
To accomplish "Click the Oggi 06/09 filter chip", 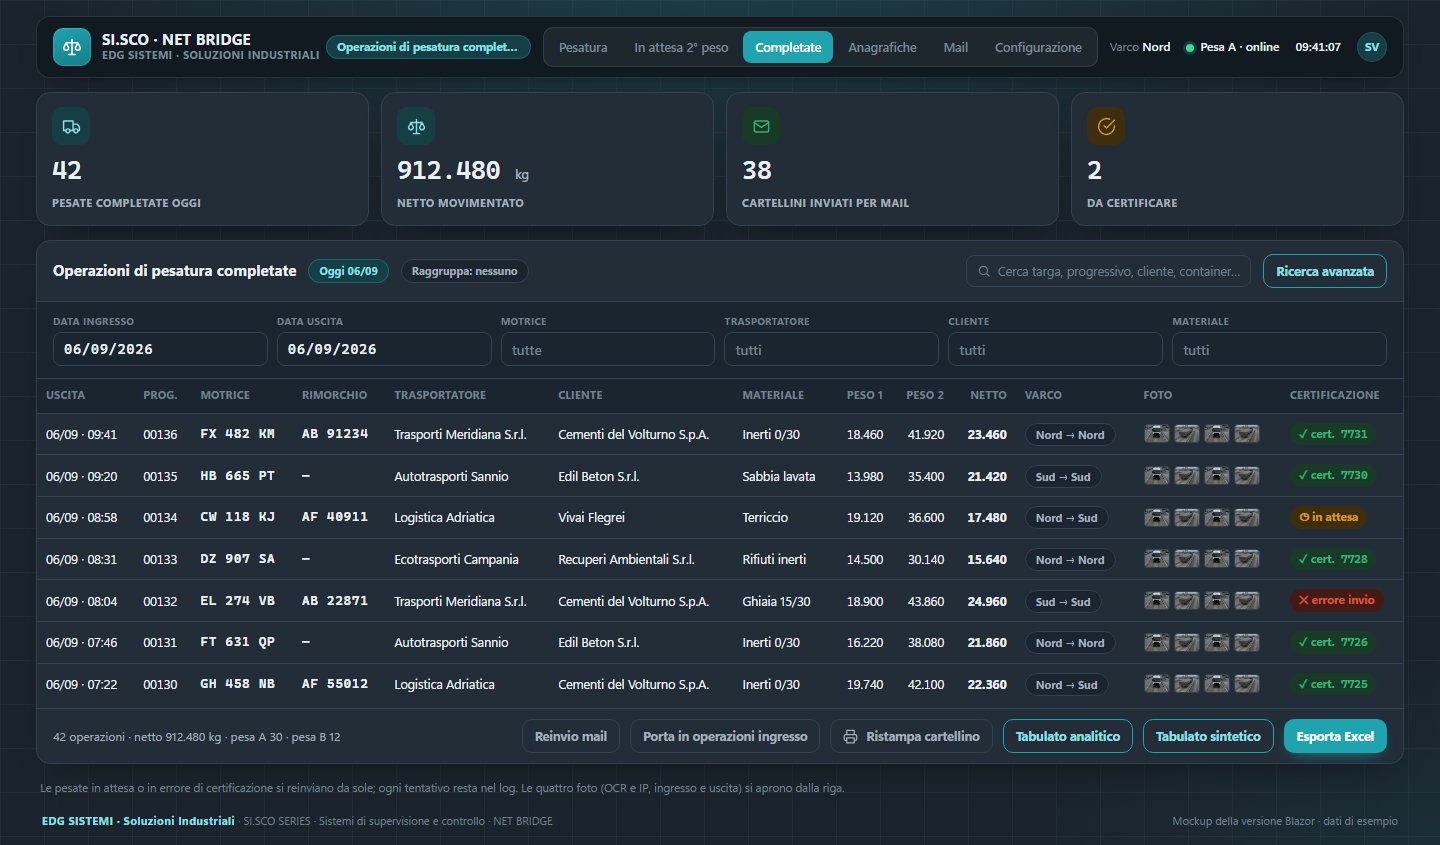I will coord(348,271).
